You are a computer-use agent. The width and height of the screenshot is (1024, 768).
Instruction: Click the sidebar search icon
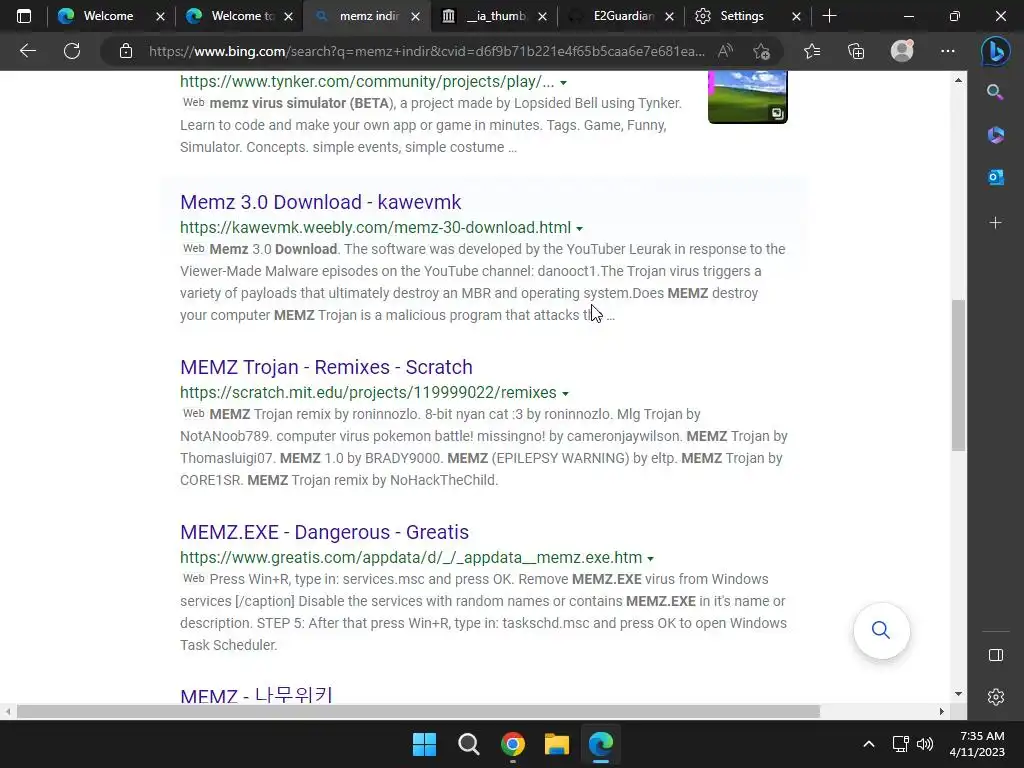(995, 92)
